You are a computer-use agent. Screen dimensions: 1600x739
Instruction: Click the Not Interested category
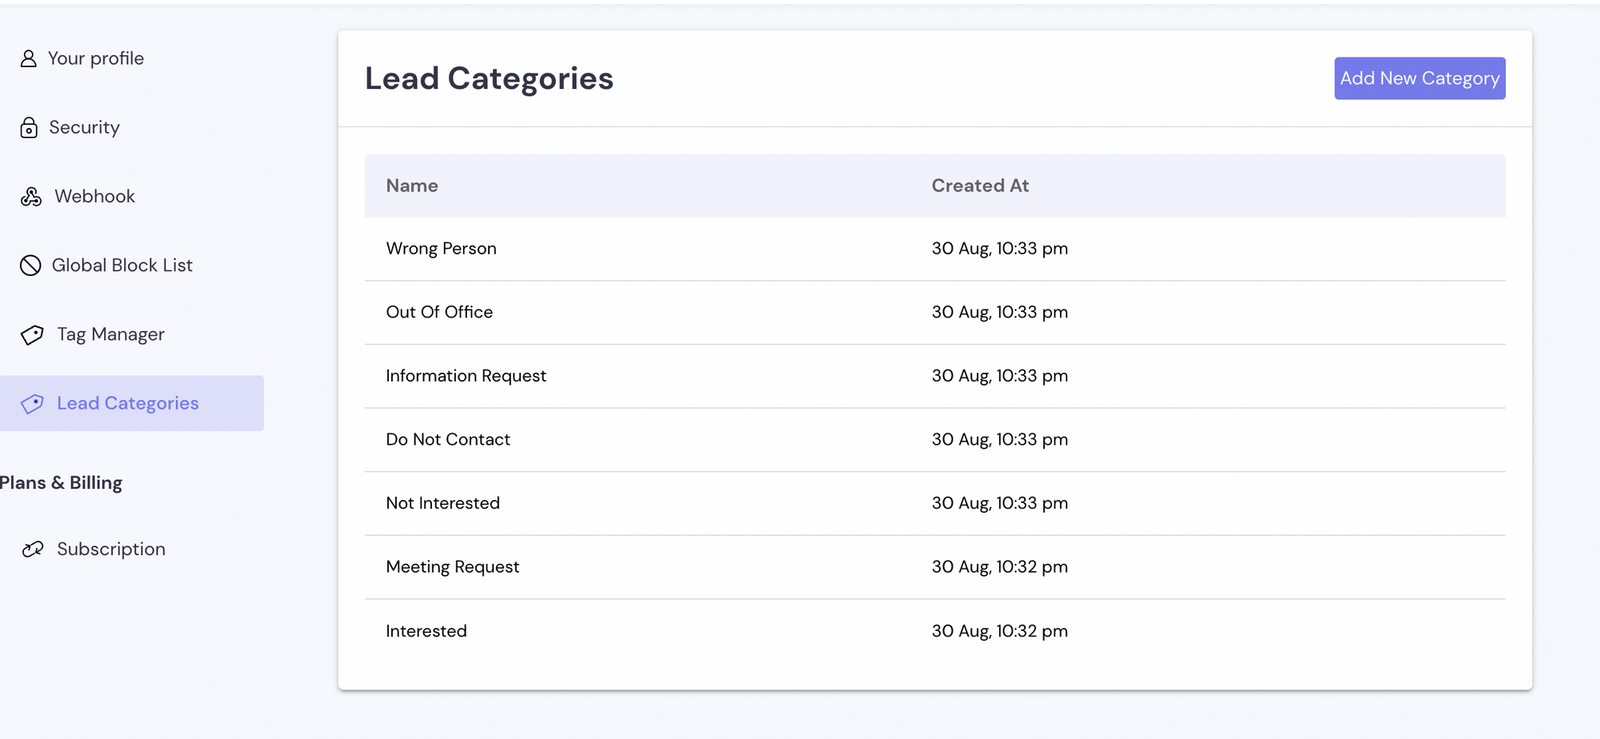(x=443, y=503)
